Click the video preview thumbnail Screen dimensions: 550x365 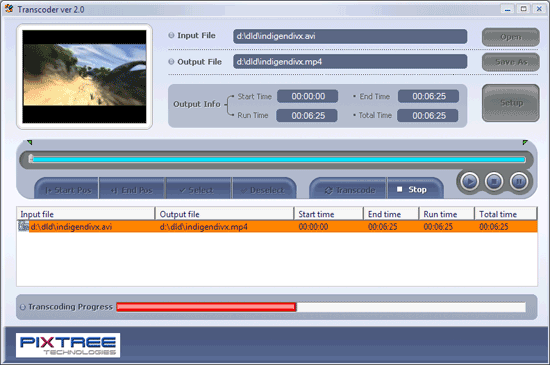tap(84, 76)
